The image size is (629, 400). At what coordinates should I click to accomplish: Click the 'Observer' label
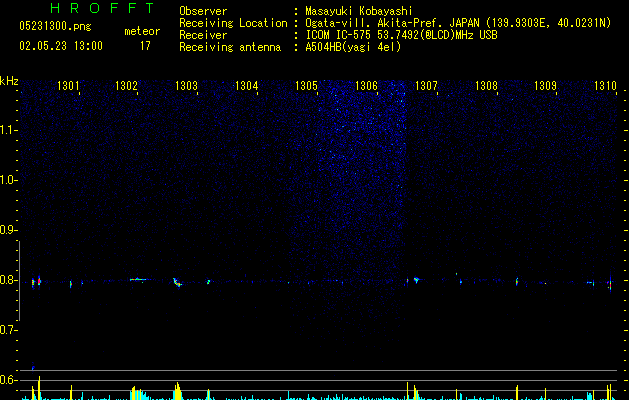[x=203, y=11]
